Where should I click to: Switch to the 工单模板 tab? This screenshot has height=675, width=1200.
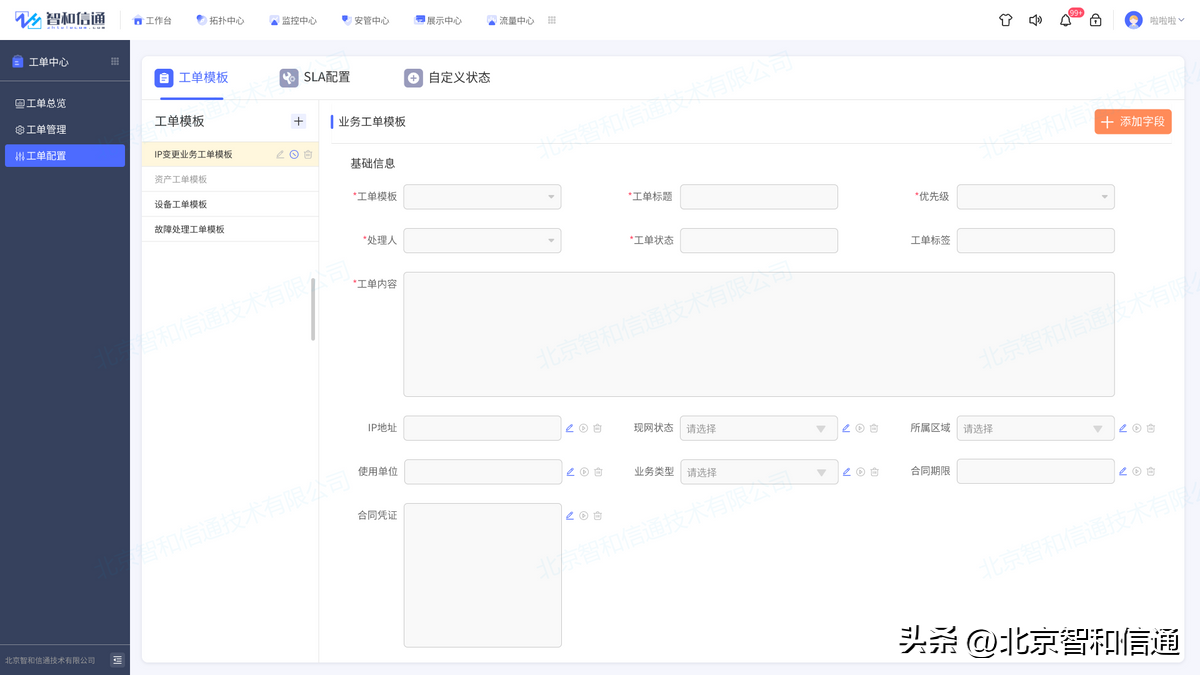[192, 77]
